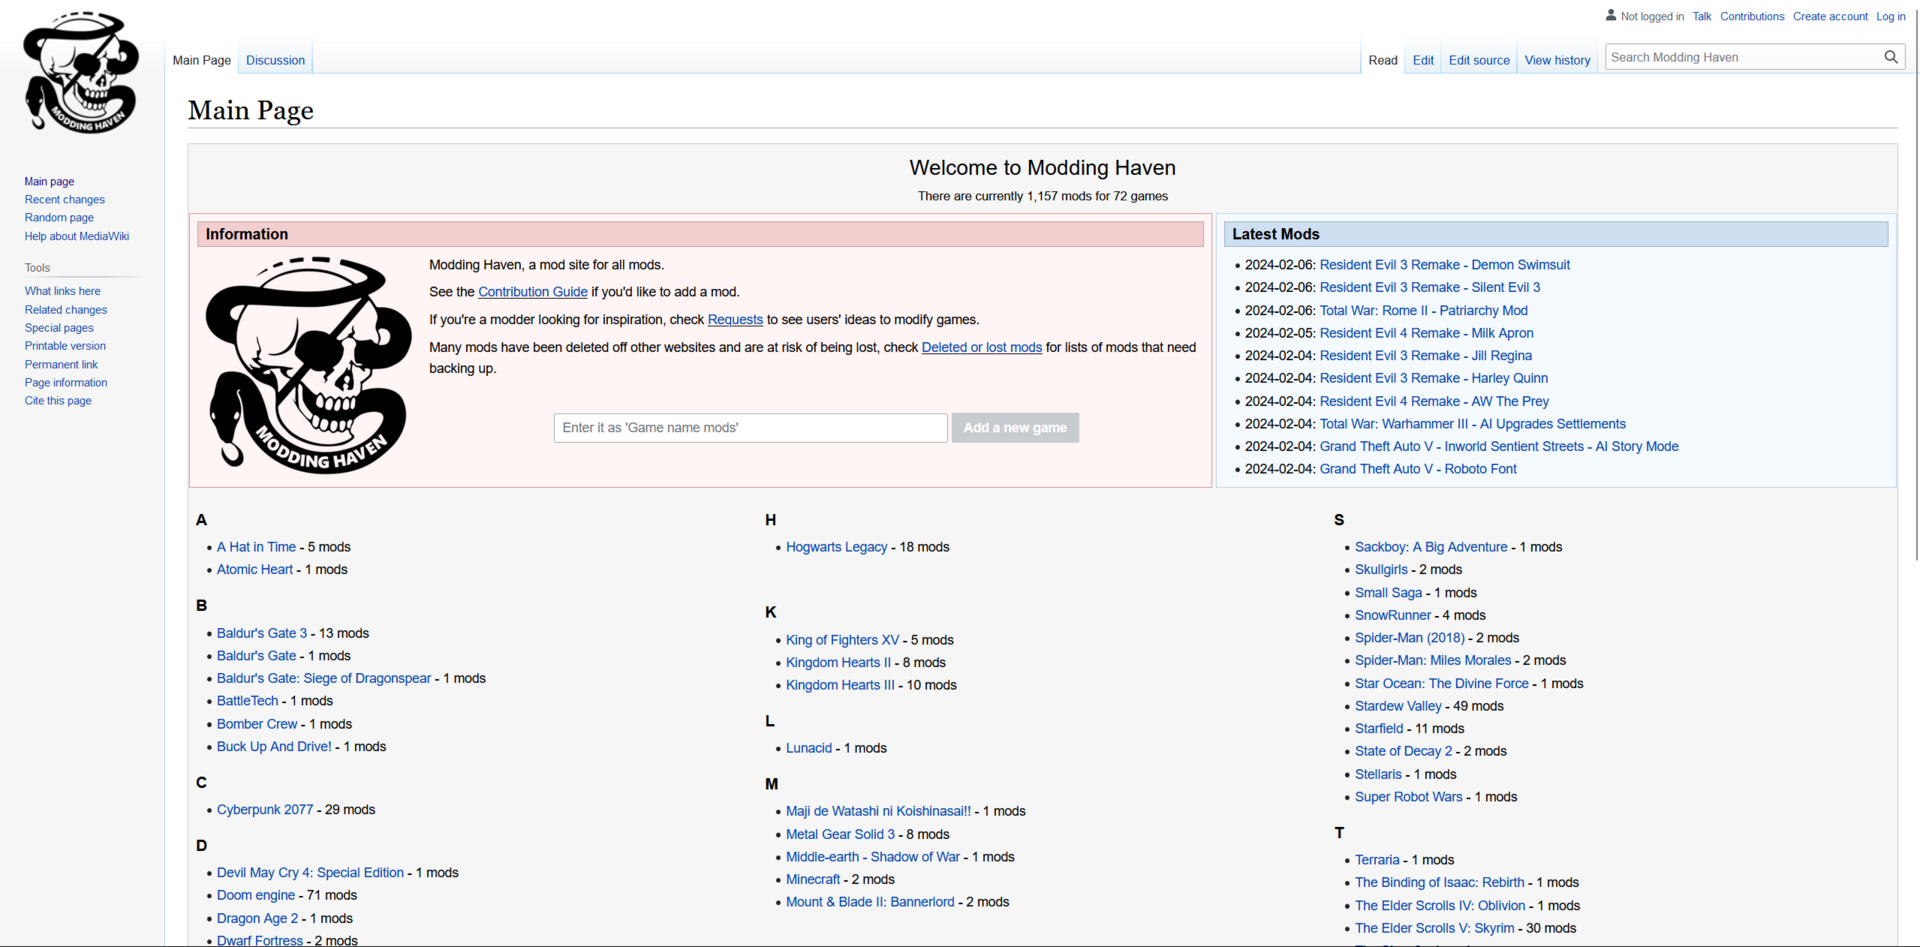Click Permanent link in Tools

pyautogui.click(x=61, y=365)
